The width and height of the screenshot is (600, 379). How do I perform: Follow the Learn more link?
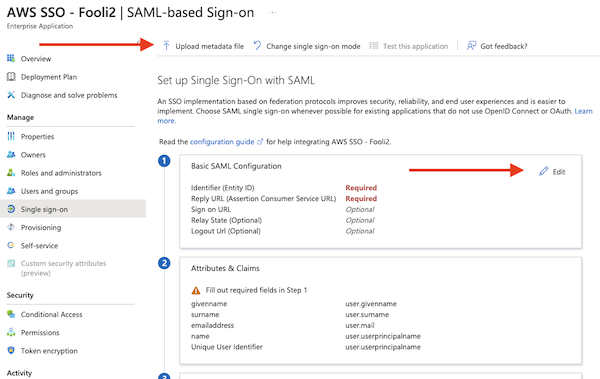583,111
